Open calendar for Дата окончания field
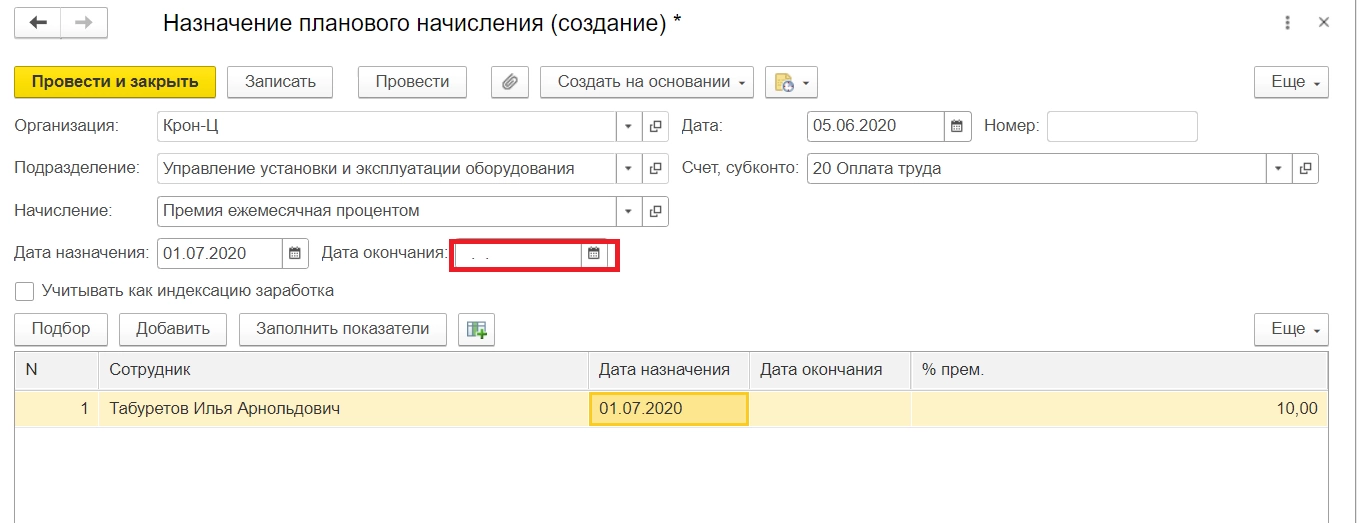The width and height of the screenshot is (1361, 523). (593, 254)
